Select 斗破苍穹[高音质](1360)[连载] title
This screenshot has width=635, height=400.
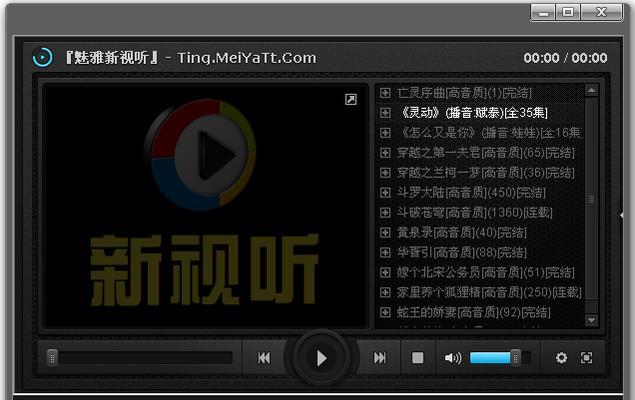tap(475, 213)
